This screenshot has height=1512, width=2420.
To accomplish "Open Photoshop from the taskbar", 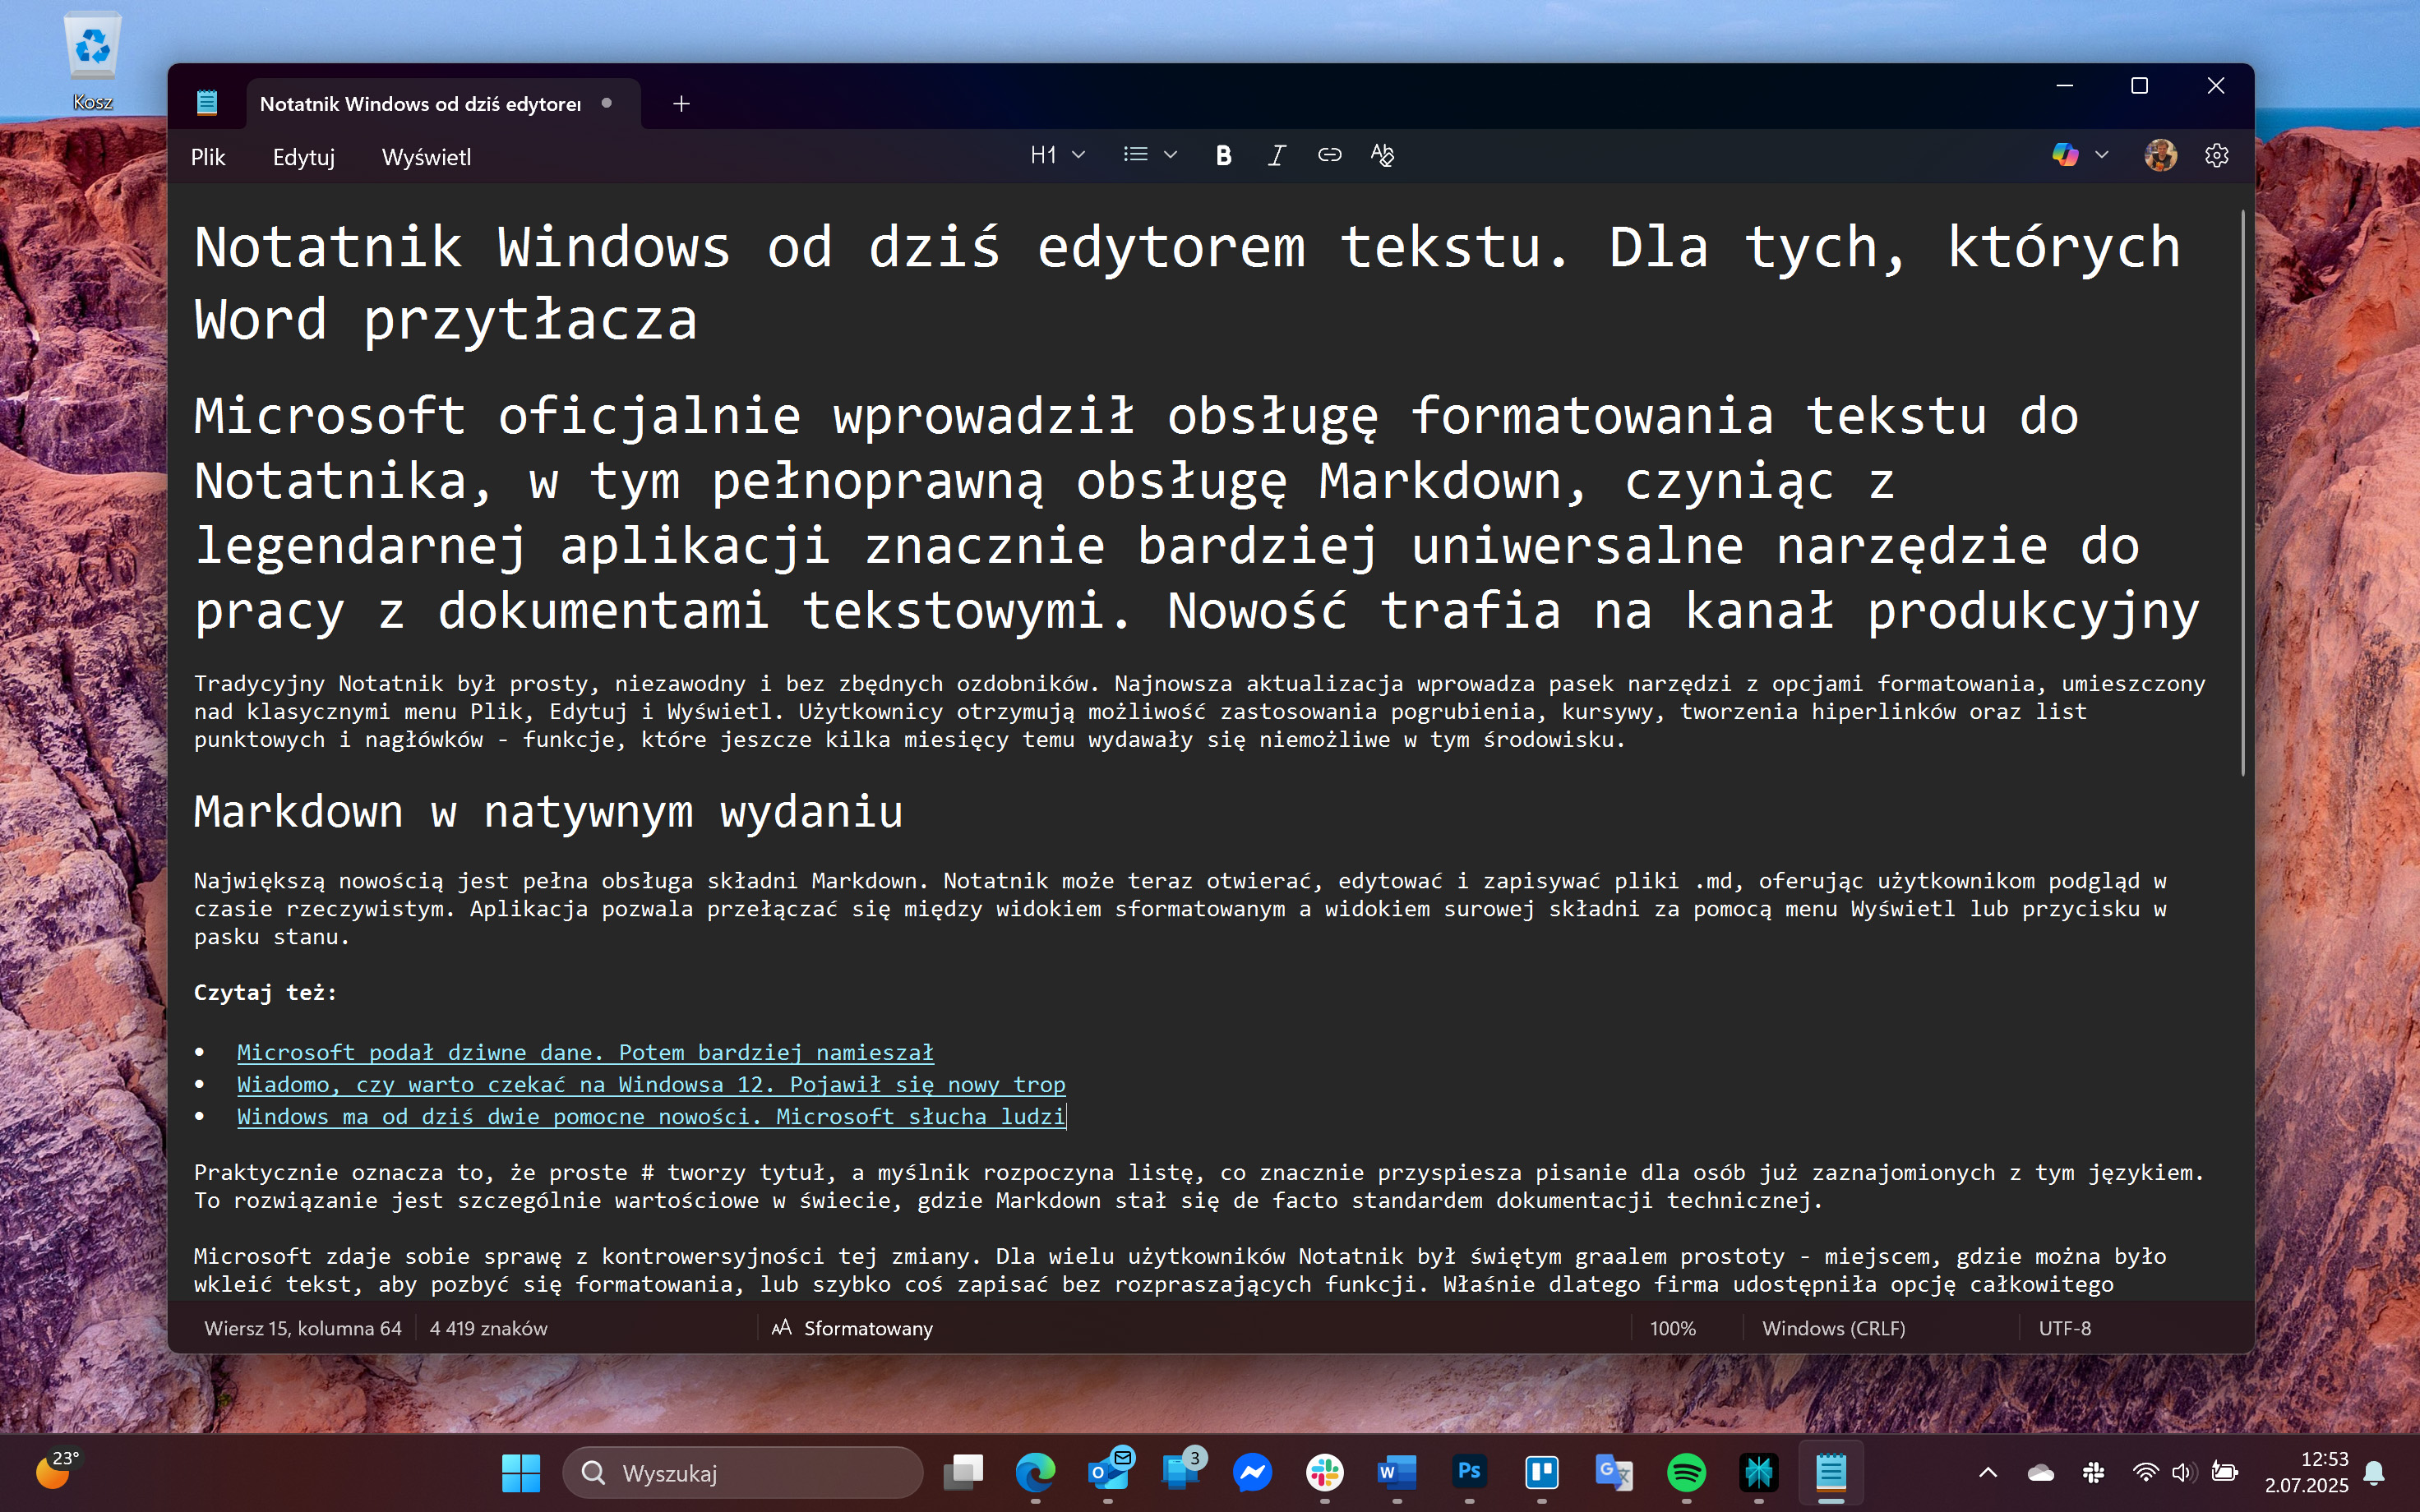I will pos(1469,1472).
